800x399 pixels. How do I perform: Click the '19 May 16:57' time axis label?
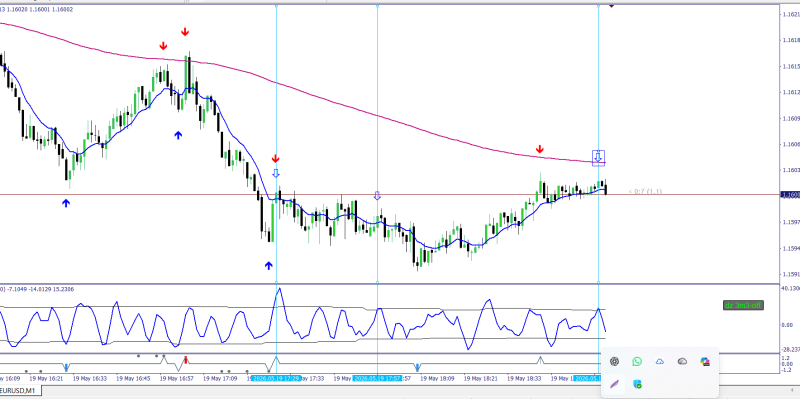click(177, 379)
